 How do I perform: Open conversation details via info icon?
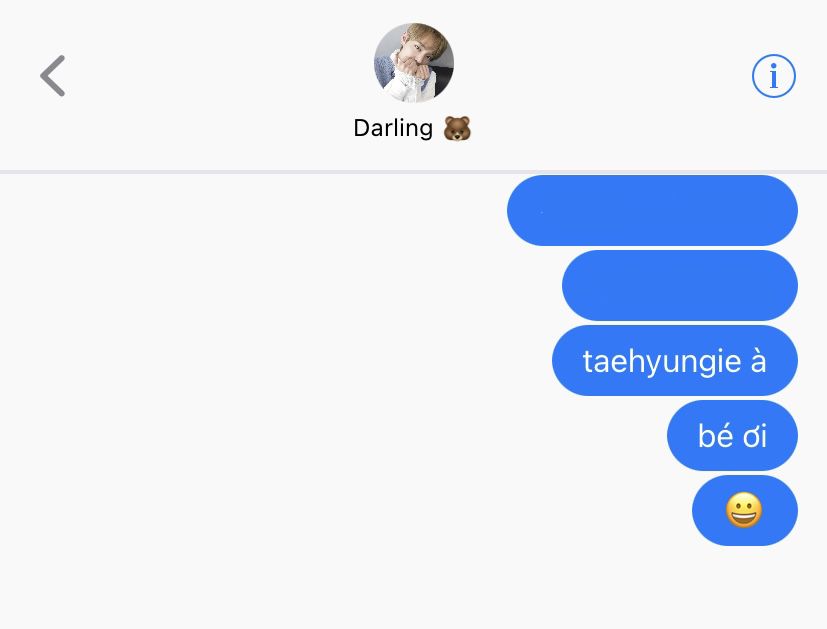[773, 76]
